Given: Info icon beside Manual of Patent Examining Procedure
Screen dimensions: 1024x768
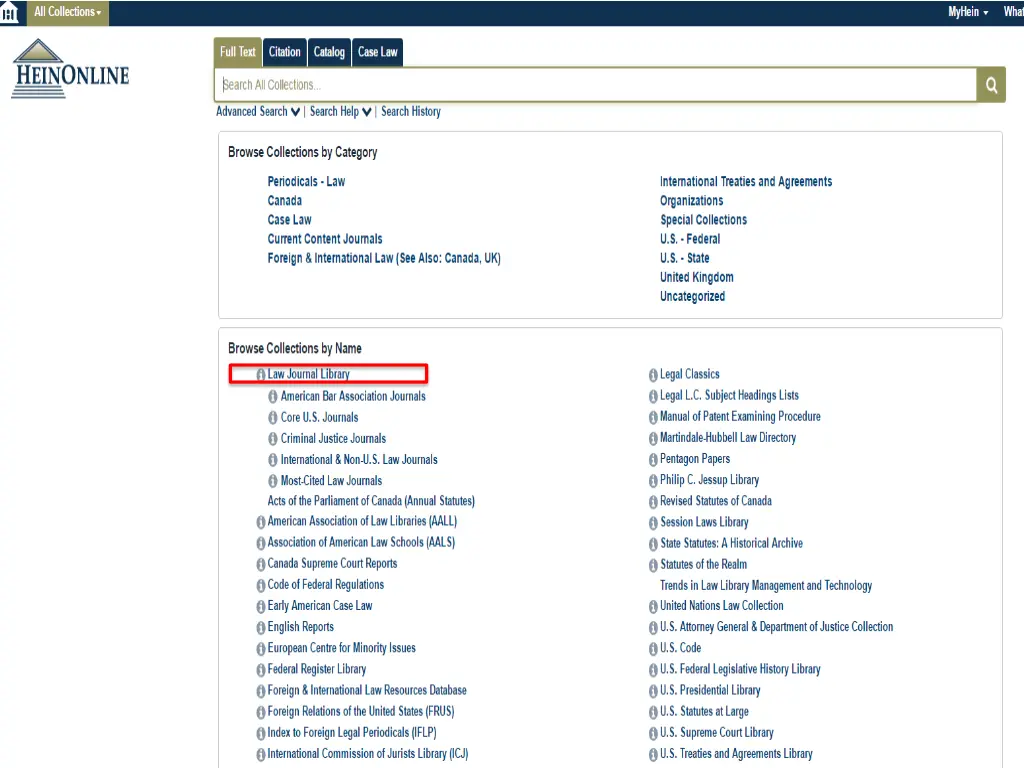Looking at the screenshot, I should (653, 417).
